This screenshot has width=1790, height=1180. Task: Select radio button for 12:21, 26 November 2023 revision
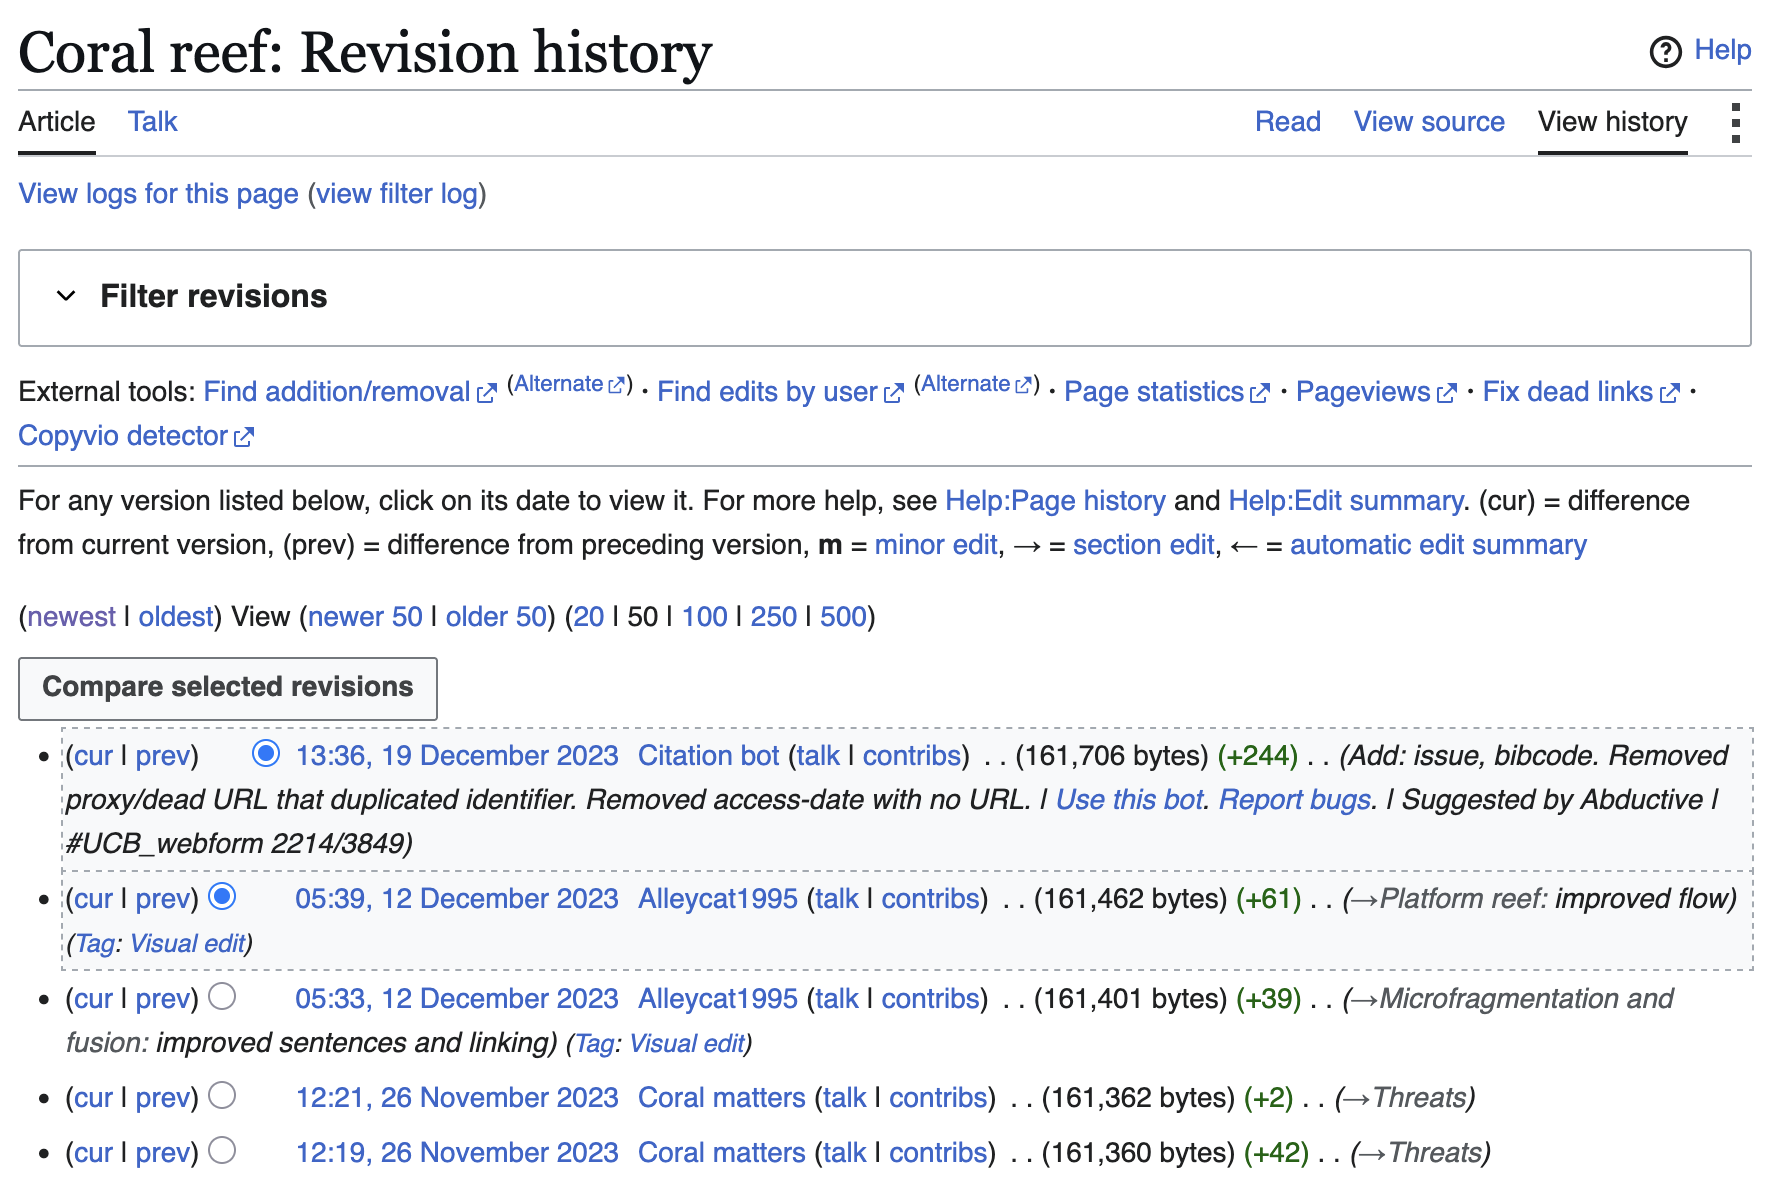coord(222,1096)
